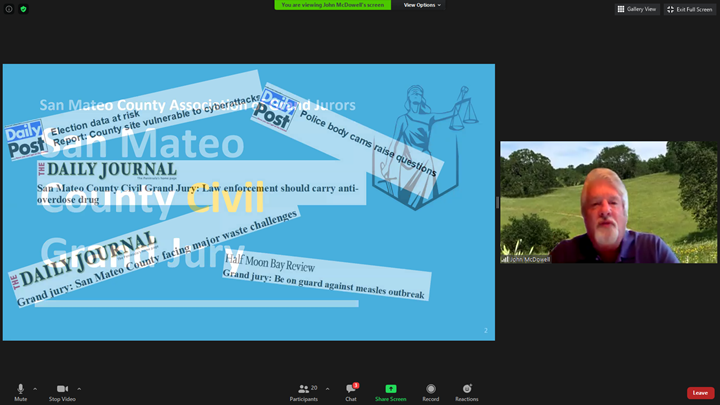Click the shared slide presentation area
720x405 pixels.
click(249, 202)
